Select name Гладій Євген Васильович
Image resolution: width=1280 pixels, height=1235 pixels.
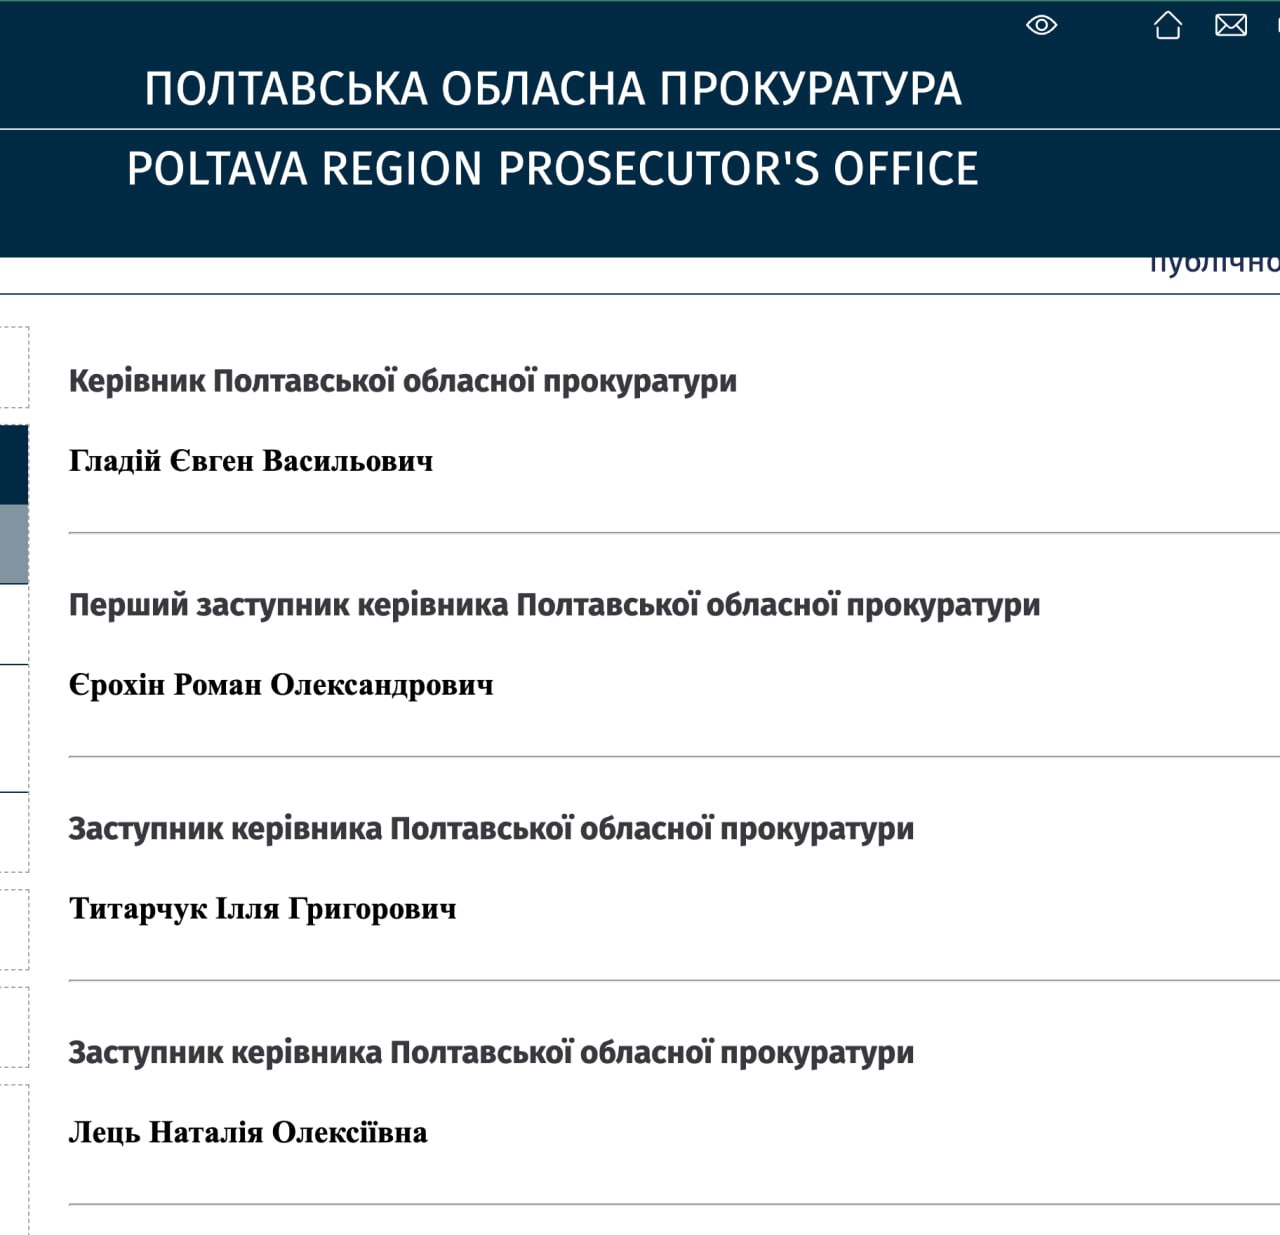click(251, 461)
